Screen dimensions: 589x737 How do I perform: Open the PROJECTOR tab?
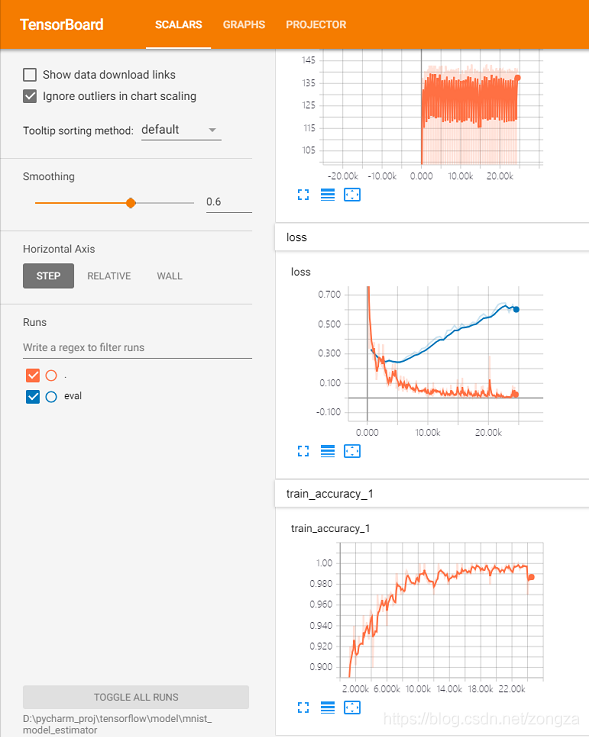pos(316,24)
